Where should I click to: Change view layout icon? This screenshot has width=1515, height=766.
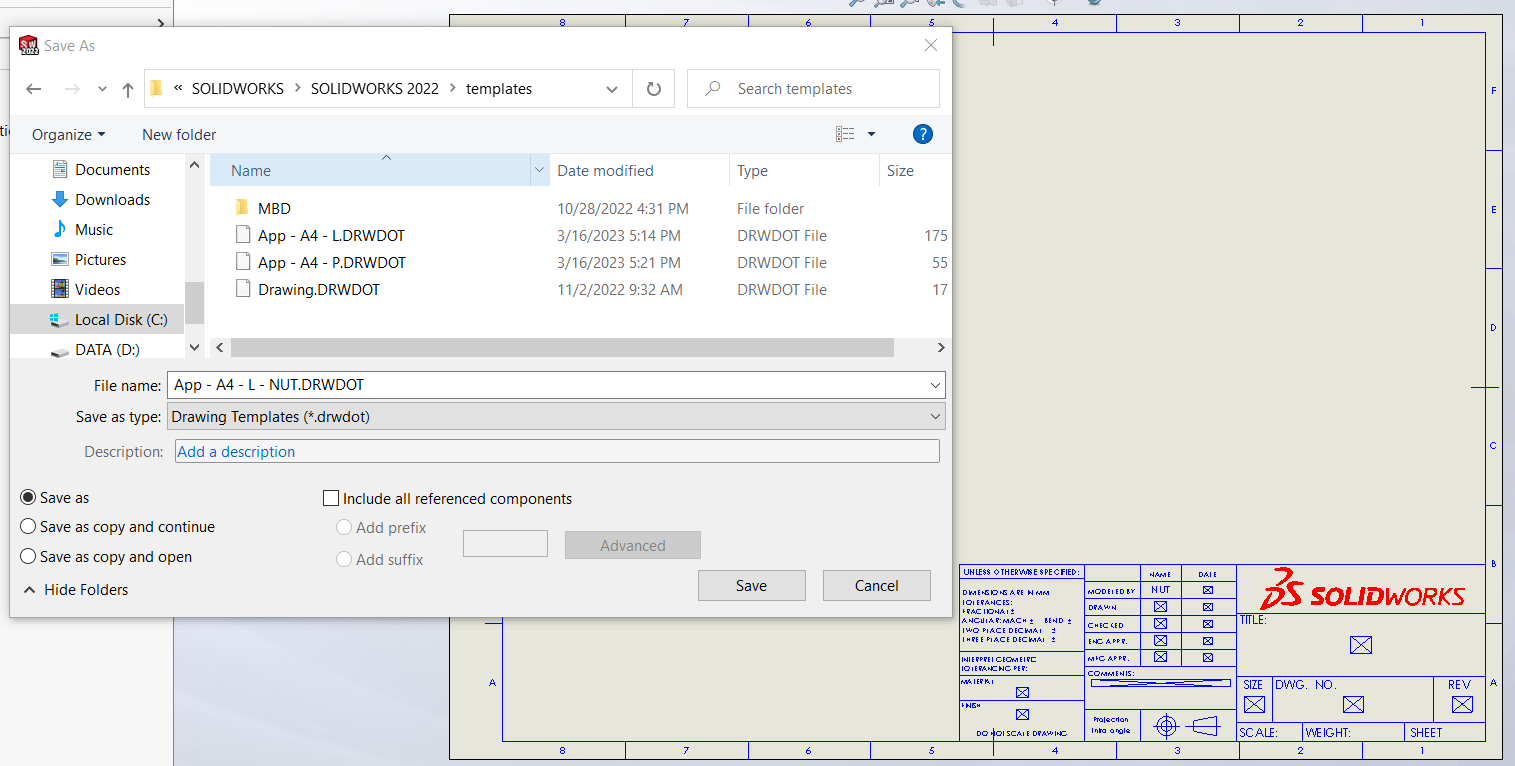point(845,134)
